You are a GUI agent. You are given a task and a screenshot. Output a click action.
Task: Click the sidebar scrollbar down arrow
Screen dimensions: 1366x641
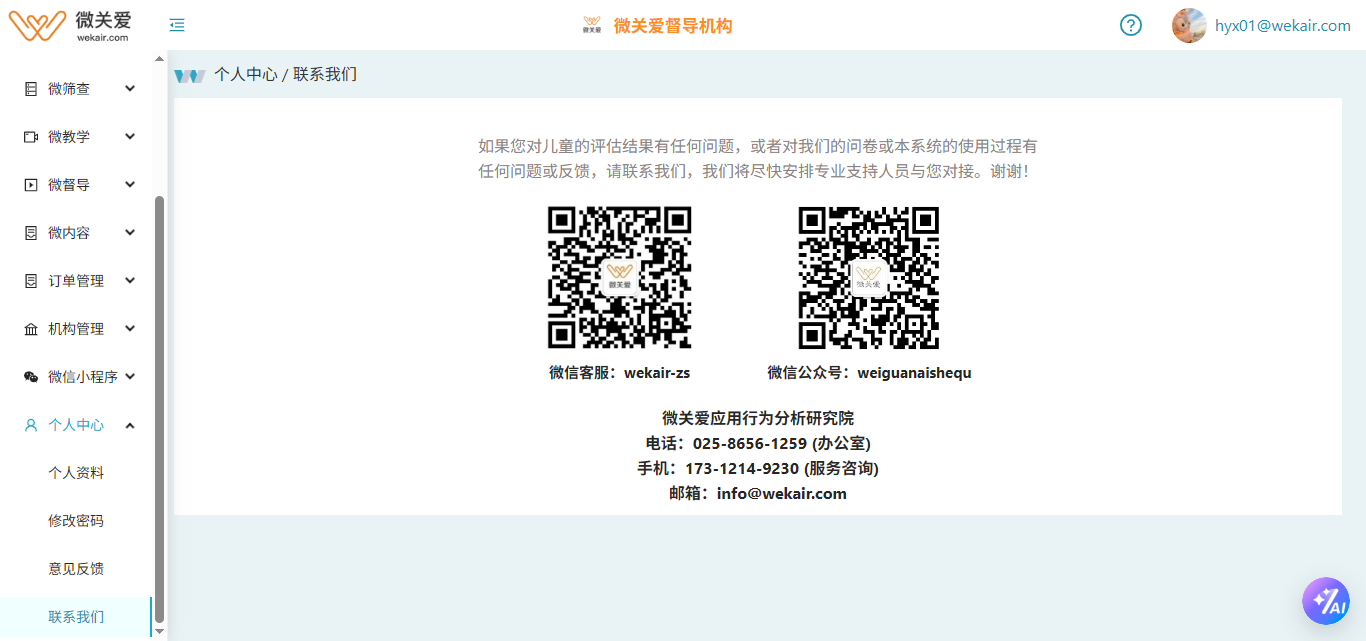pos(159,632)
